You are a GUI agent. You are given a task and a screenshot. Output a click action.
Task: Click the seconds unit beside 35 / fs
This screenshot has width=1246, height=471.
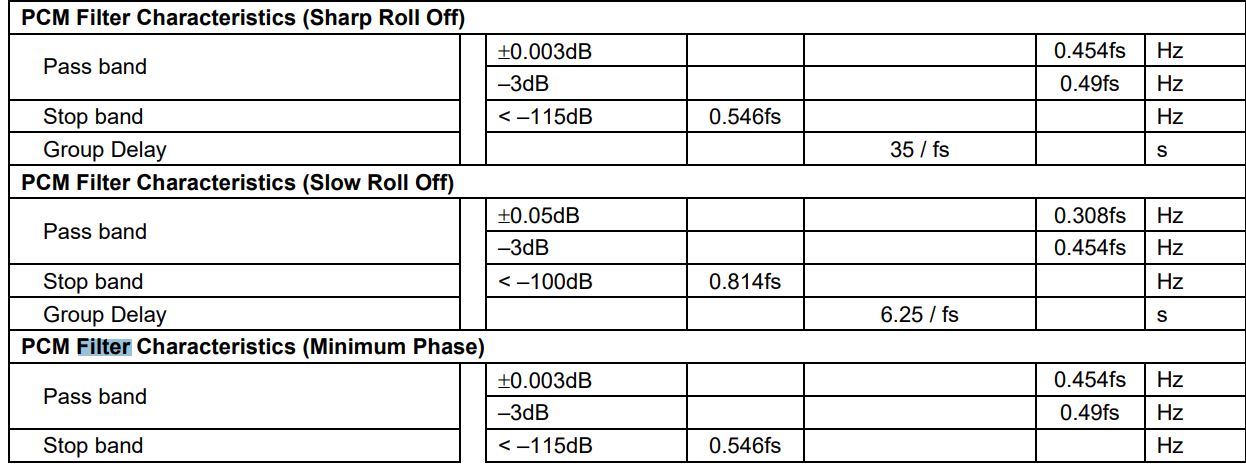(x=1162, y=150)
